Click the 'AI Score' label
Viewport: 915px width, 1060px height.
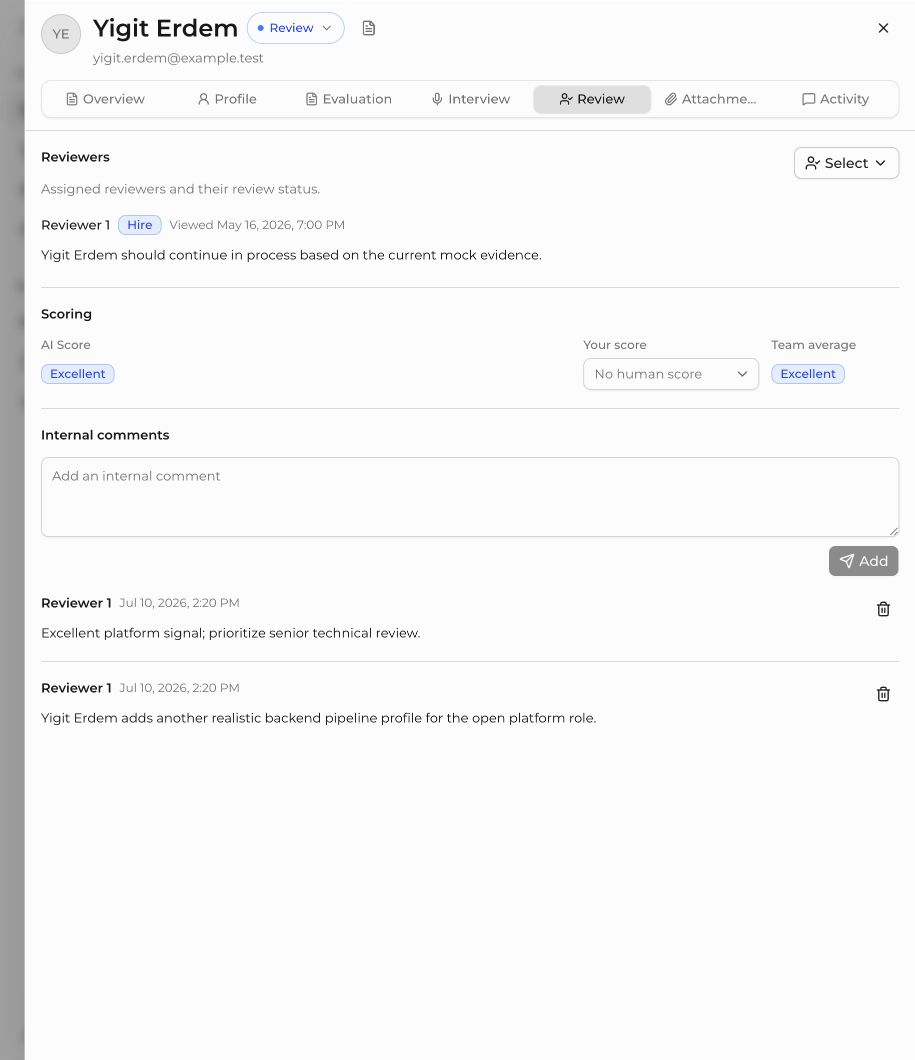pos(66,345)
